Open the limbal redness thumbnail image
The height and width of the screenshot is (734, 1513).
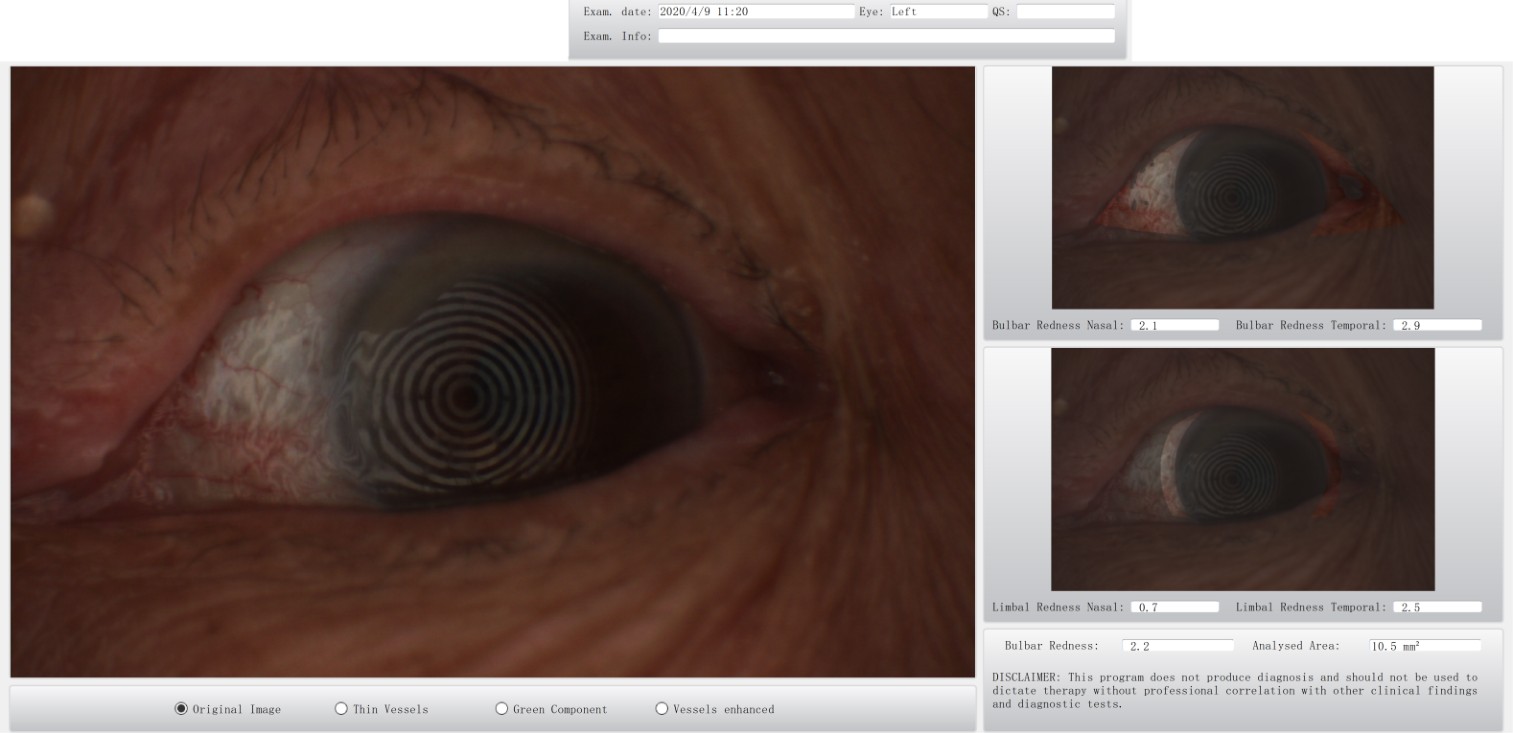(1243, 470)
